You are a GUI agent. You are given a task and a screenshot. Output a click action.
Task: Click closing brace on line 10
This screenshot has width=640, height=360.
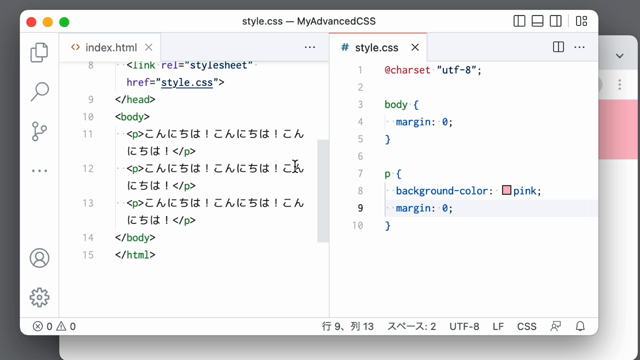click(x=387, y=226)
